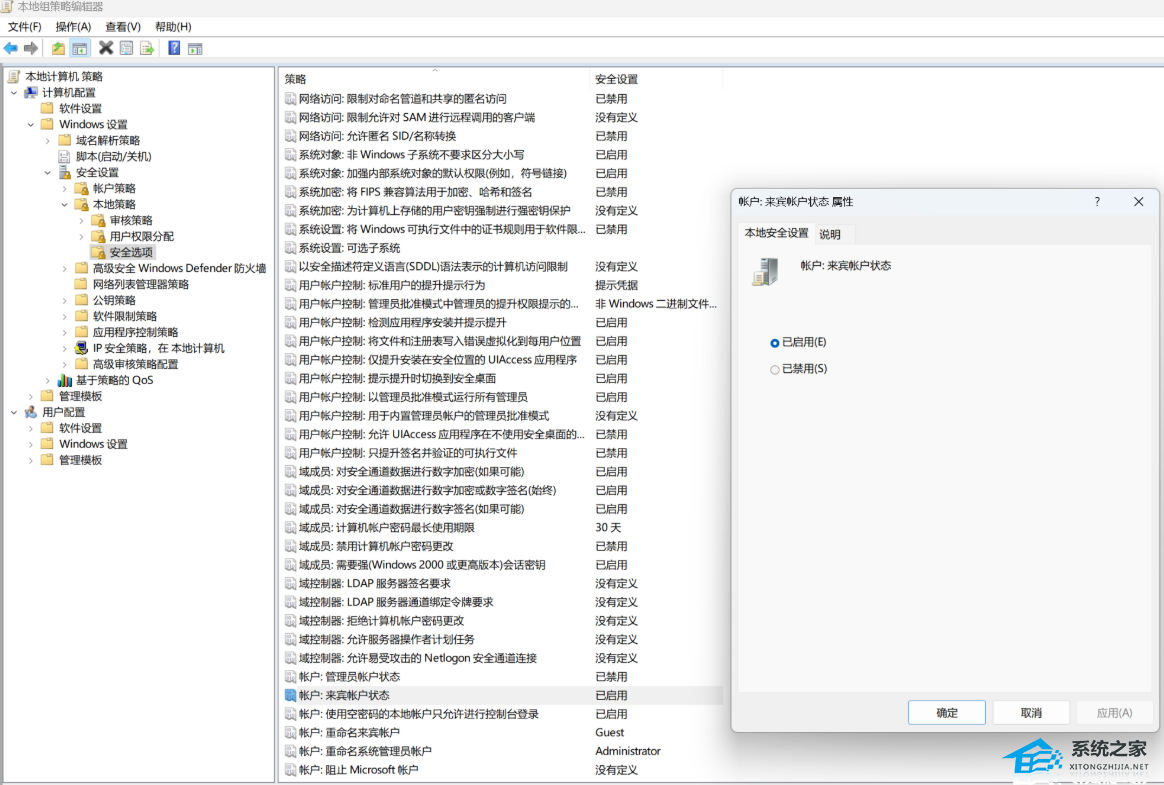Click the Properties icon in toolbar
The width and height of the screenshot is (1164, 785).
[x=126, y=48]
